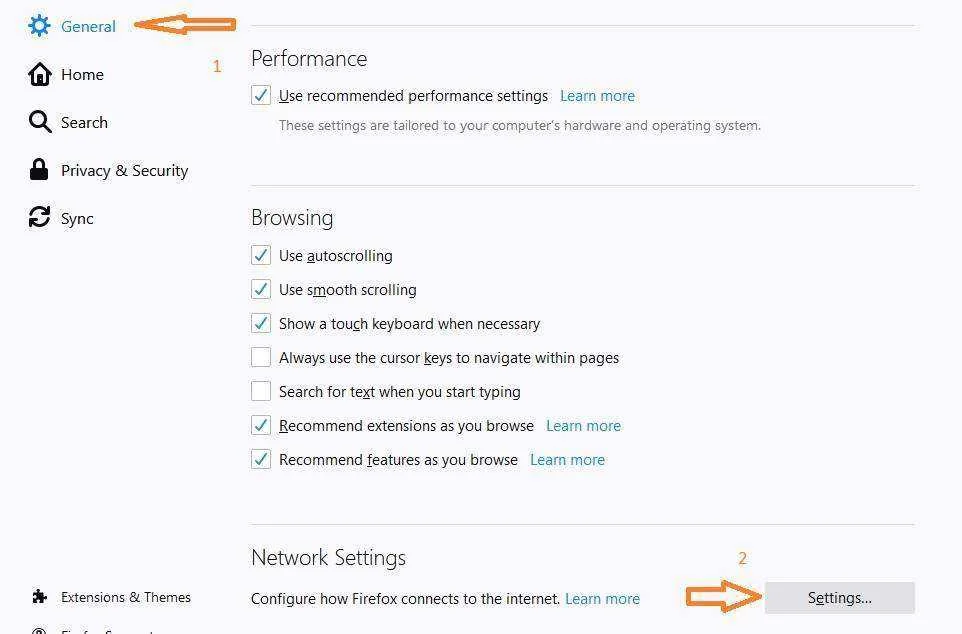Click the Home house icon
Viewport: 962px width, 634px height.
(x=40, y=74)
